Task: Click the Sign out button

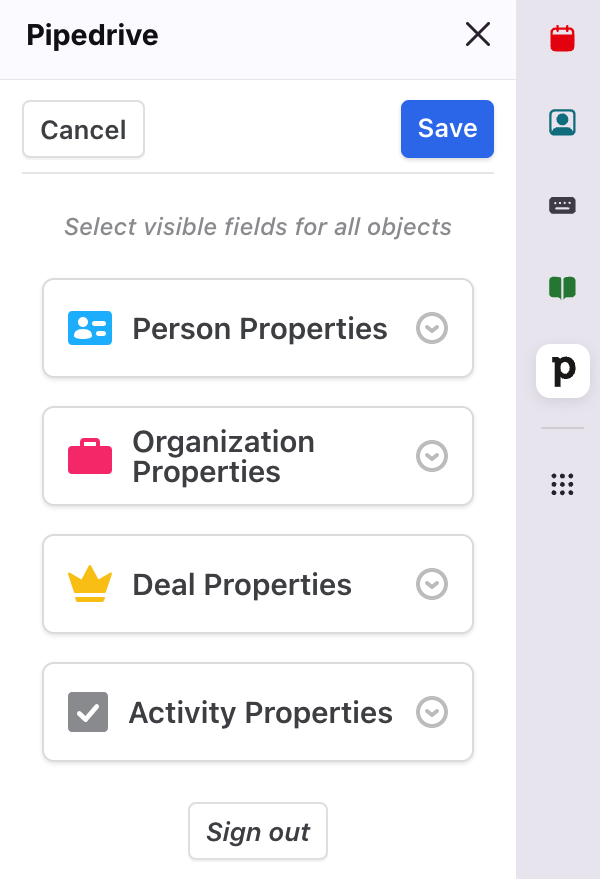Action: pos(258,831)
